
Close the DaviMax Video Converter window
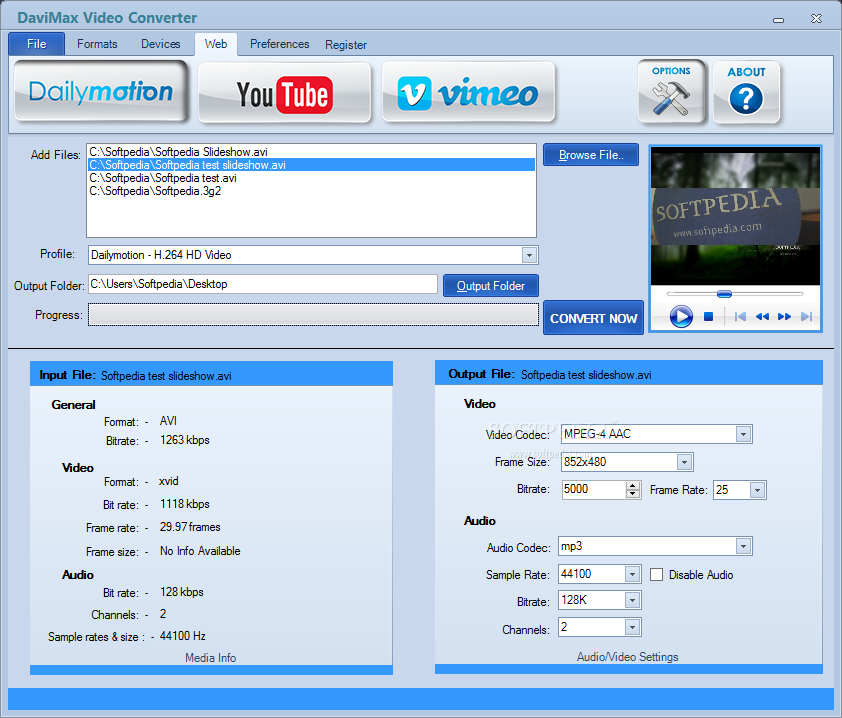click(816, 19)
